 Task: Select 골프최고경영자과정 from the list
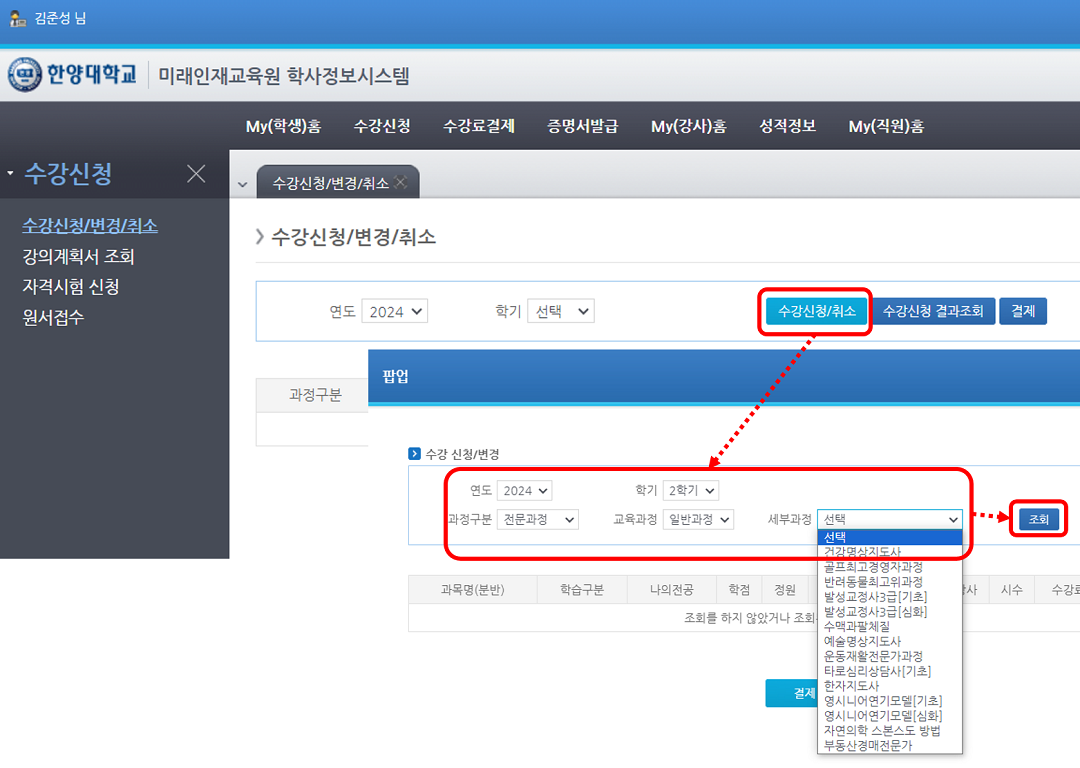[873, 566]
